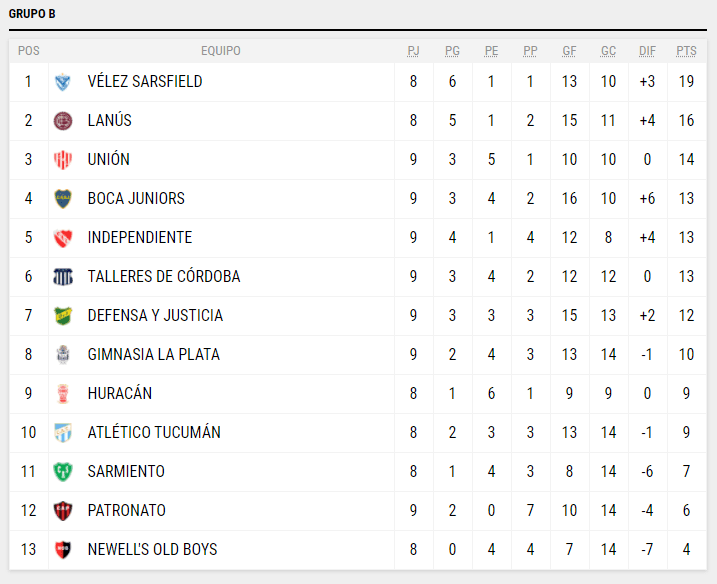Select the Grupo B heading
717x584 pixels.
pyautogui.click(x=32, y=14)
